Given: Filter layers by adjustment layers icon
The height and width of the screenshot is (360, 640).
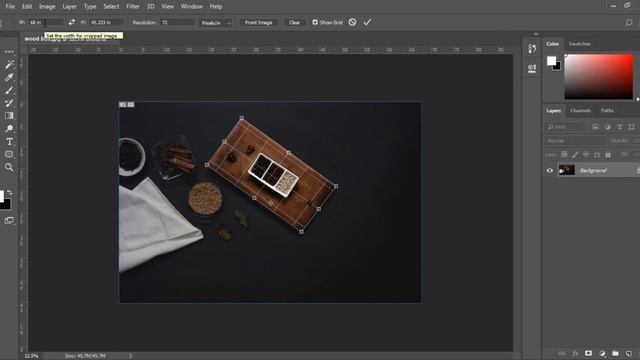Looking at the screenshot, I should pos(607,127).
